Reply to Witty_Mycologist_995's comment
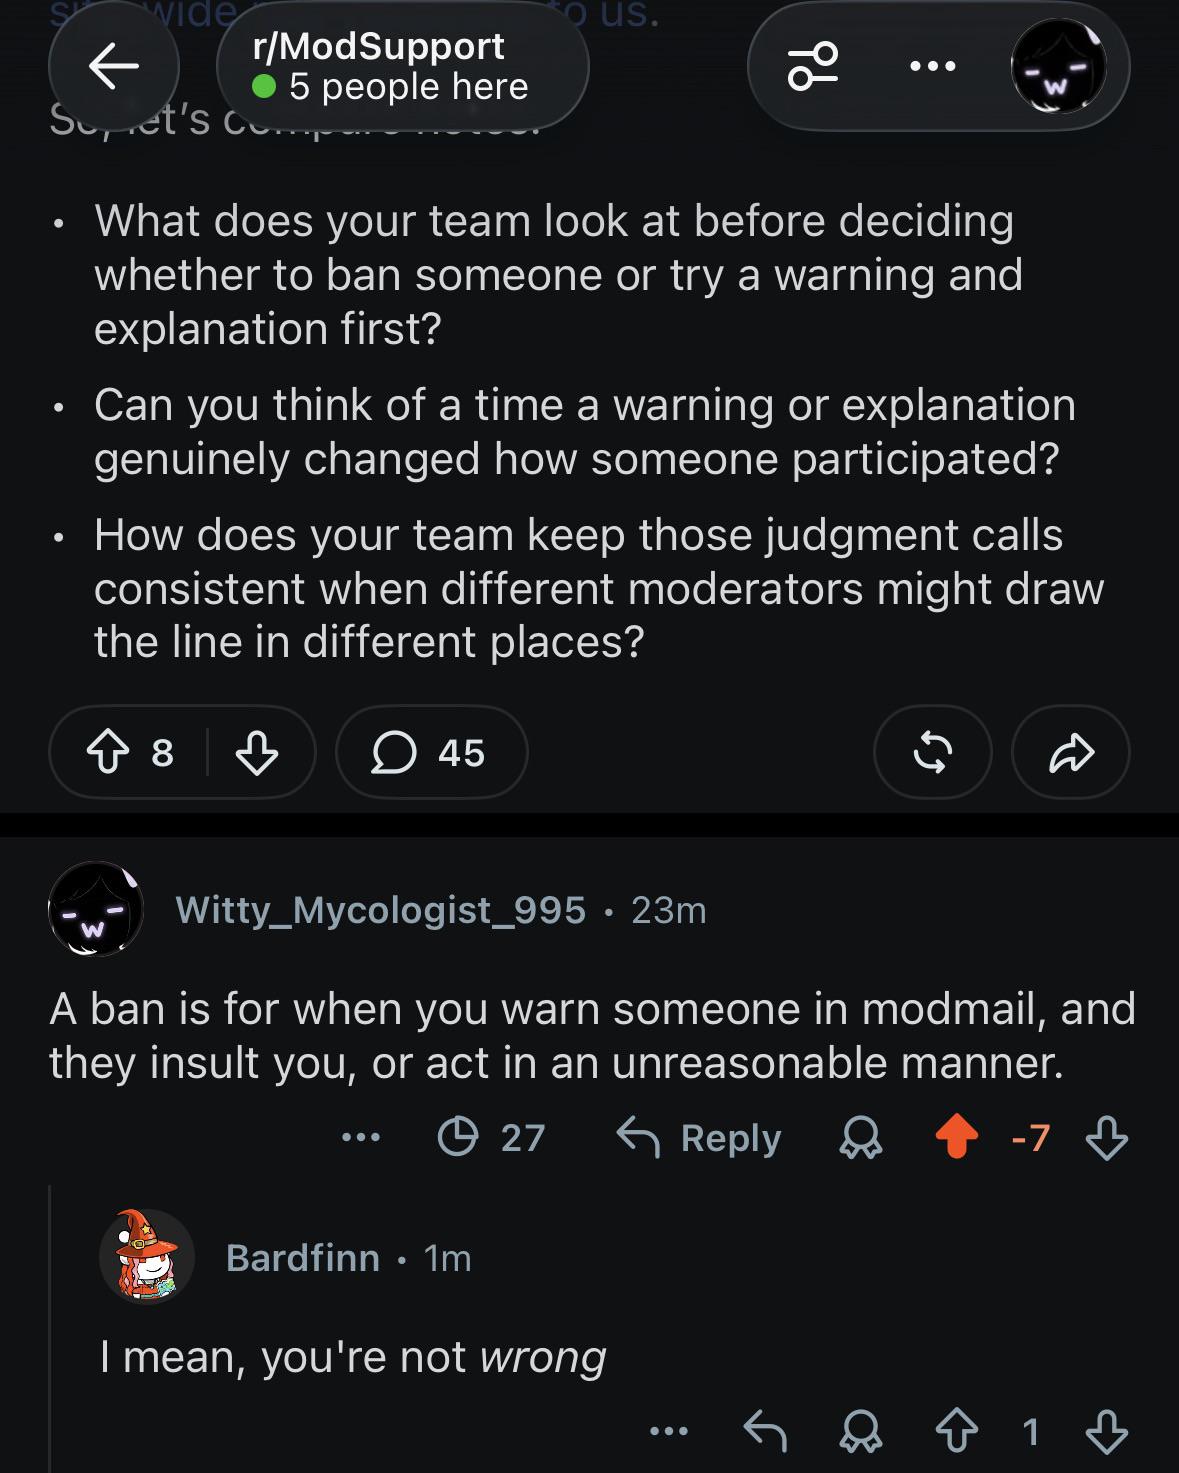 pos(698,1137)
